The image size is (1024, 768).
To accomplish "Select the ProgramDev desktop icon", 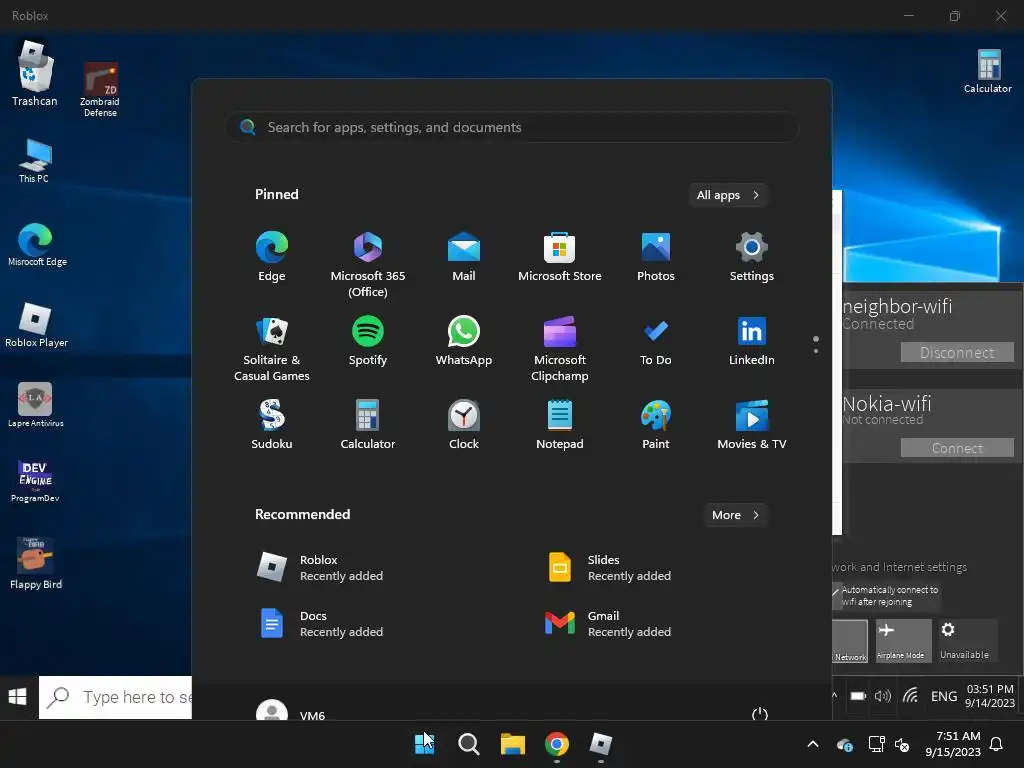I will 35,481.
